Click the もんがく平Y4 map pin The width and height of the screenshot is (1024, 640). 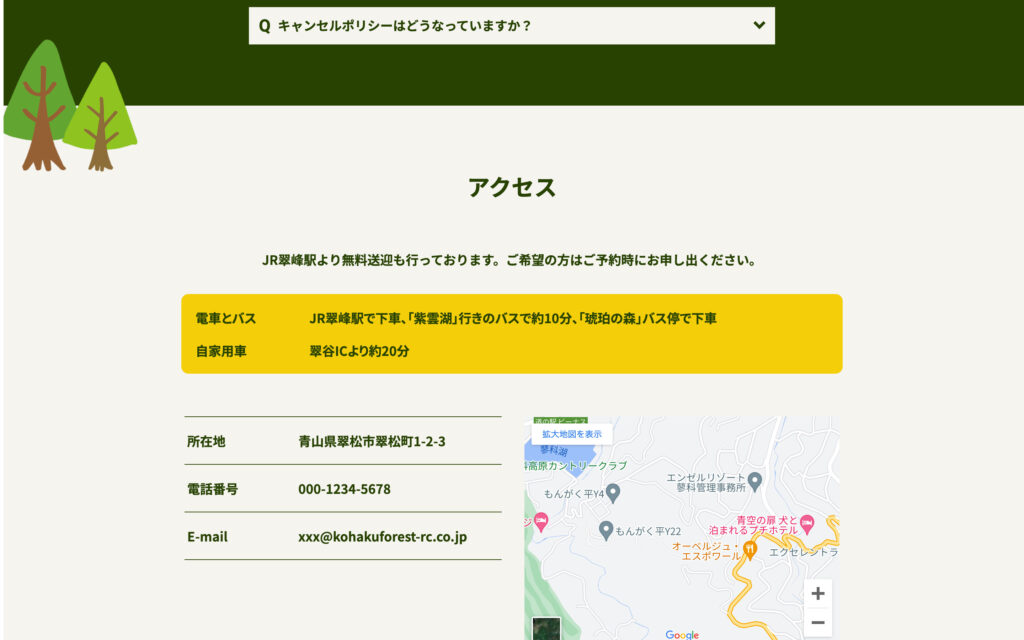tap(613, 492)
